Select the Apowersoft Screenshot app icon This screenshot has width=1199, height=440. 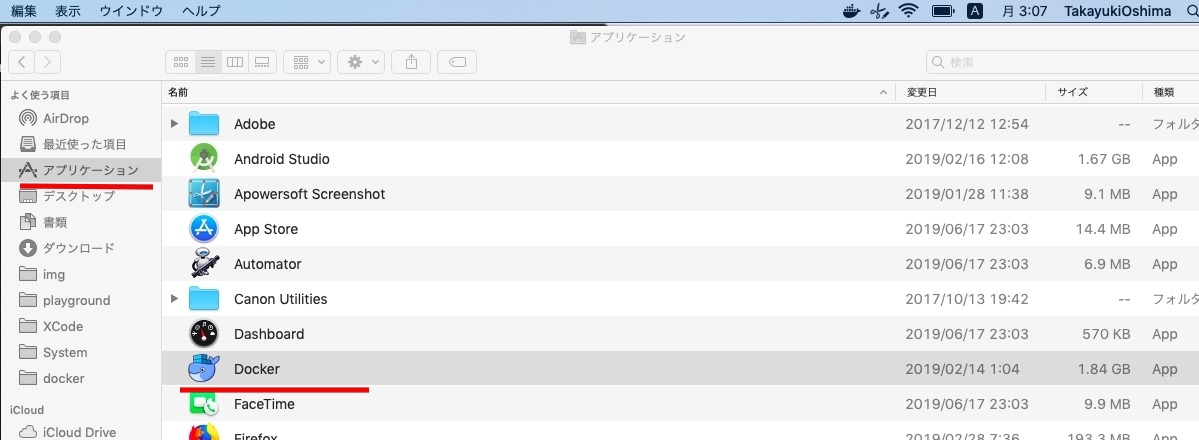point(204,194)
